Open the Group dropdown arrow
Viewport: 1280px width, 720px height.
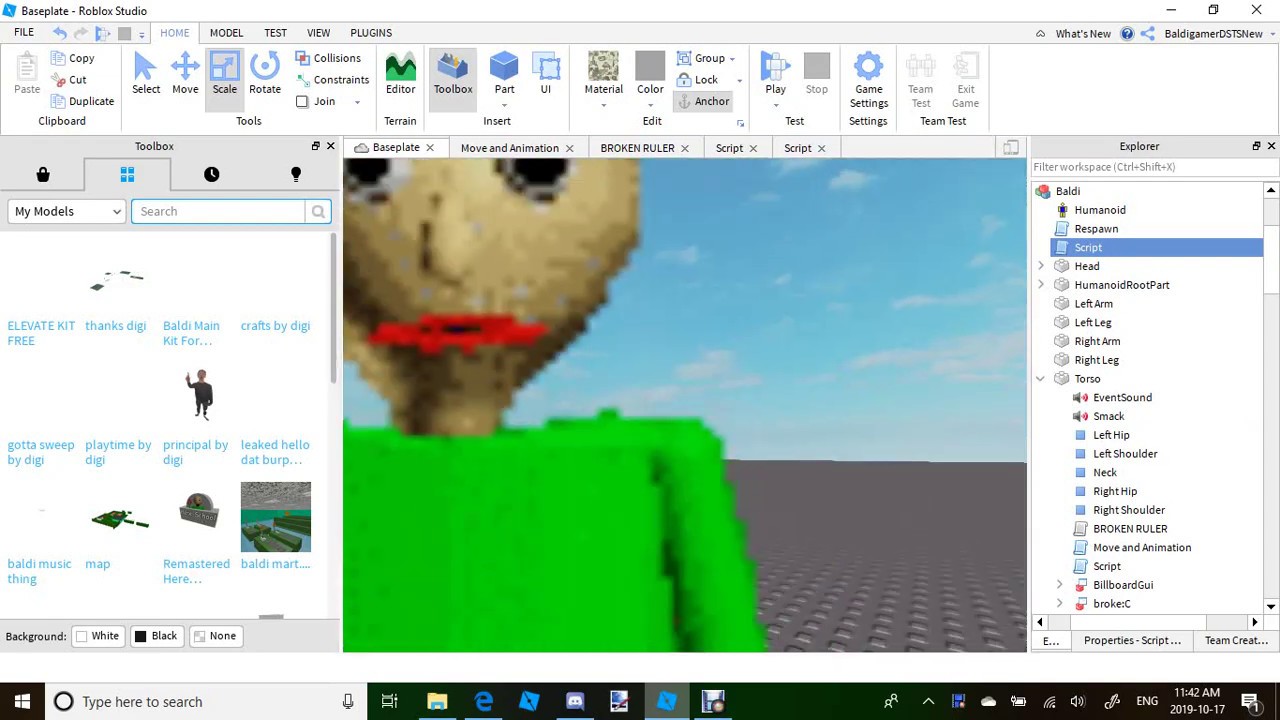tap(732, 59)
